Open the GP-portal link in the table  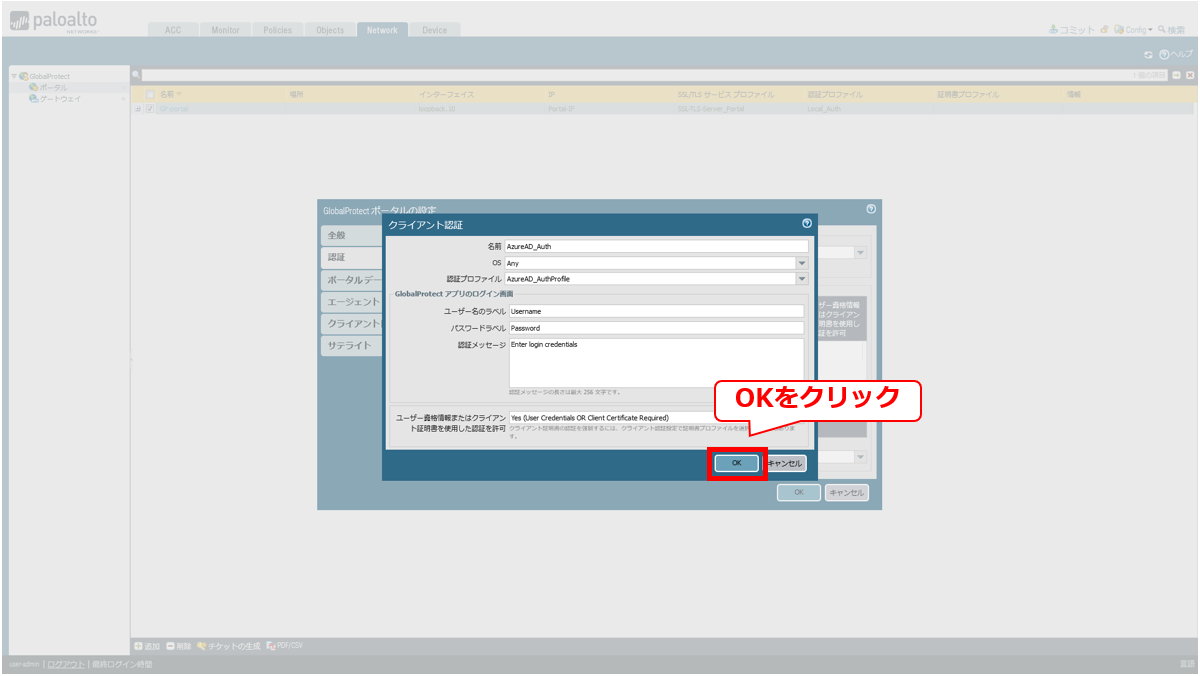coord(173,109)
